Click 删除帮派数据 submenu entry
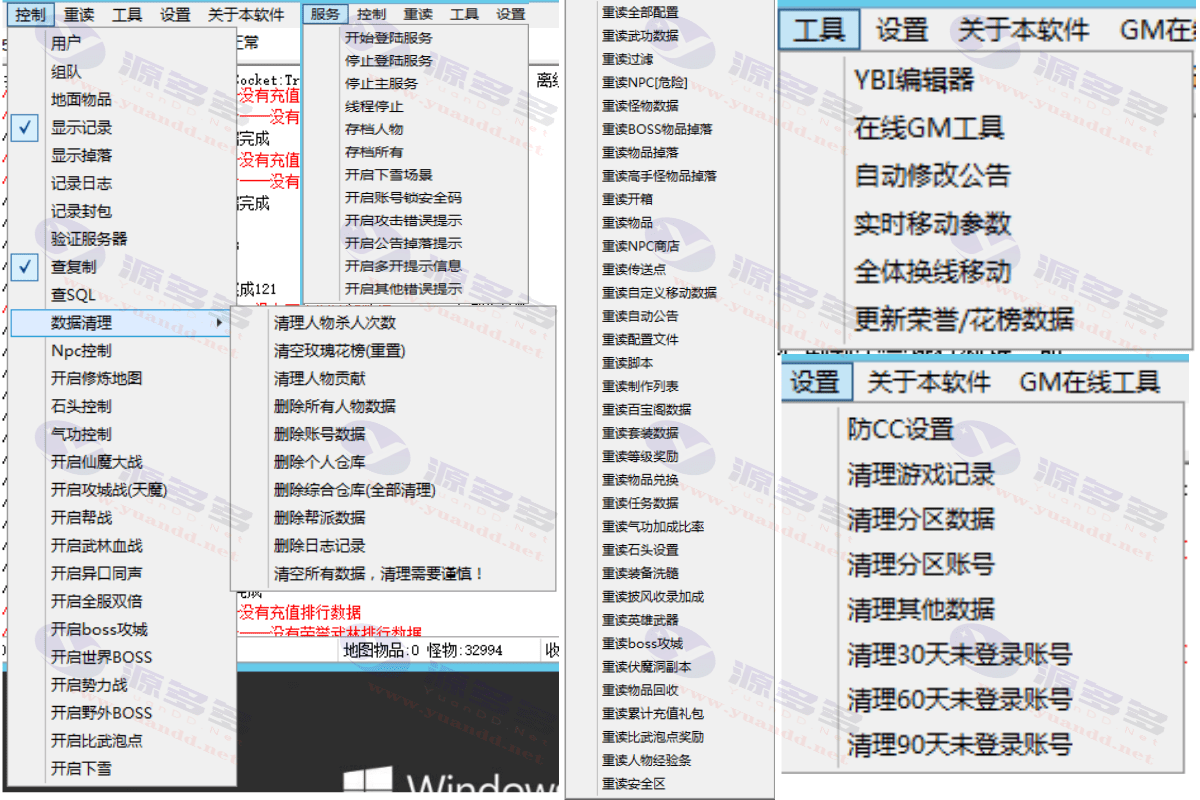This screenshot has height=800, width=1200. pos(320,518)
